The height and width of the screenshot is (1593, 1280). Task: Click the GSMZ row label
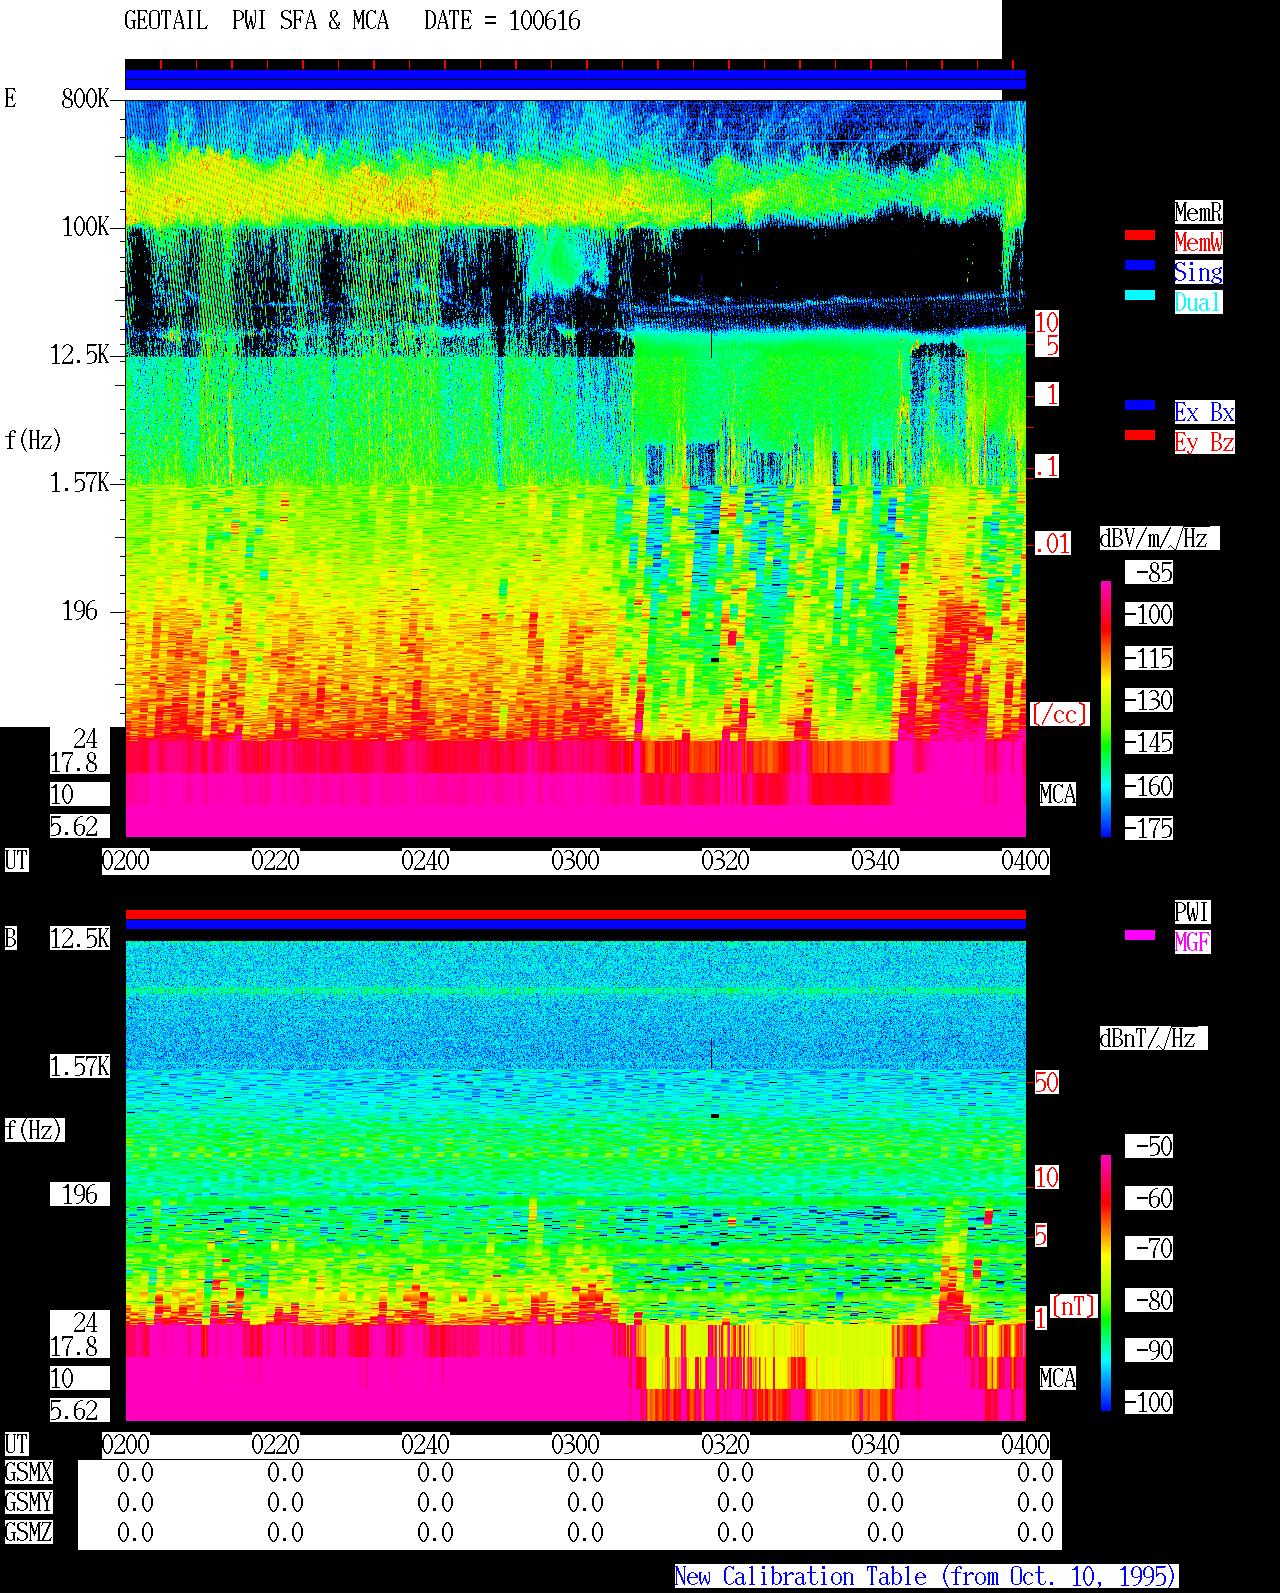[x=28, y=1533]
